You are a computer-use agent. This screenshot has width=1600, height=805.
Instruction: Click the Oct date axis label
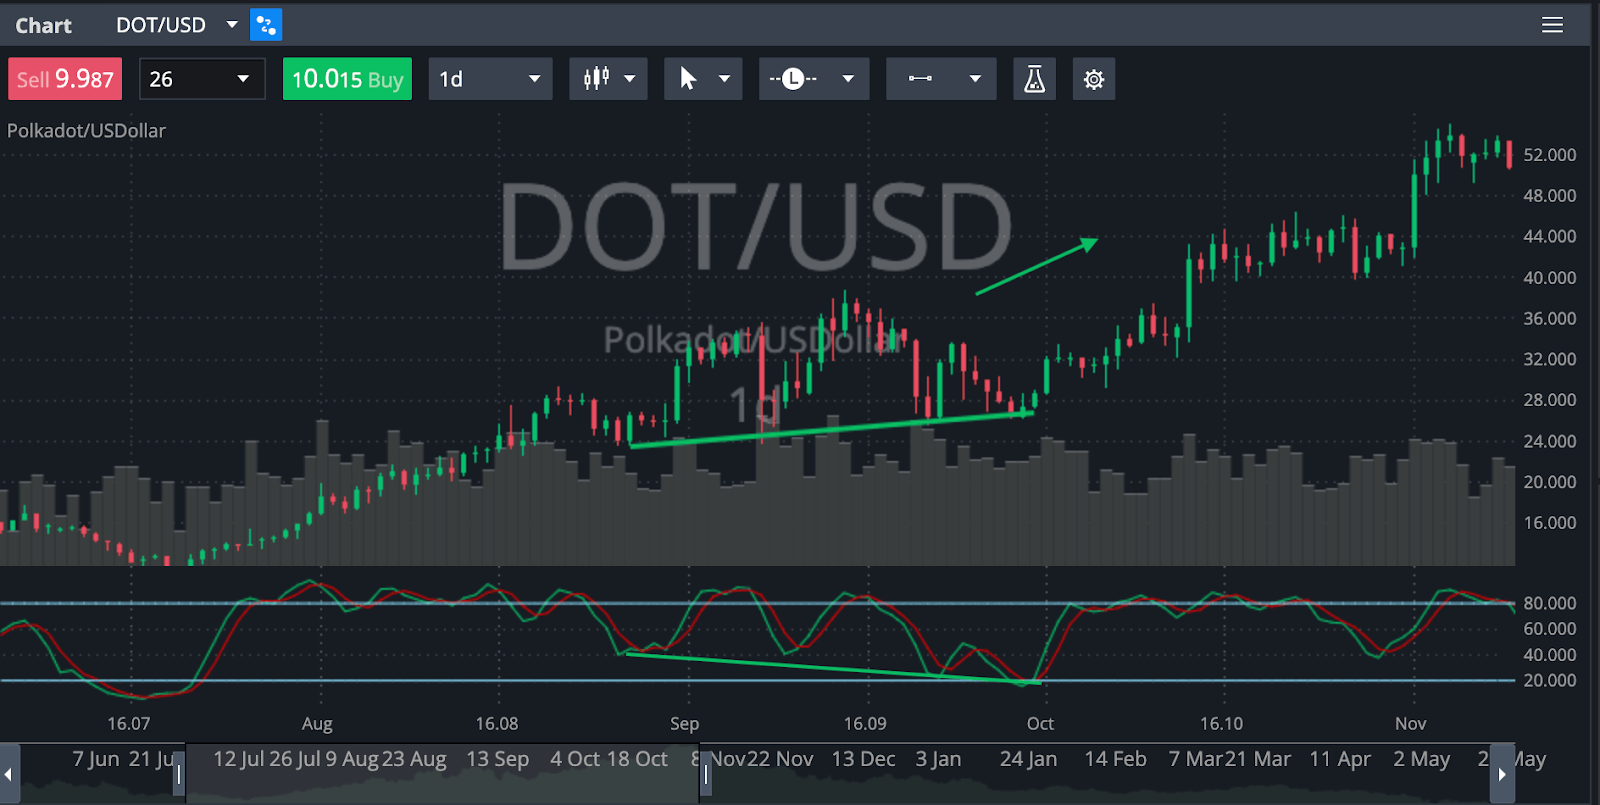[1040, 723]
